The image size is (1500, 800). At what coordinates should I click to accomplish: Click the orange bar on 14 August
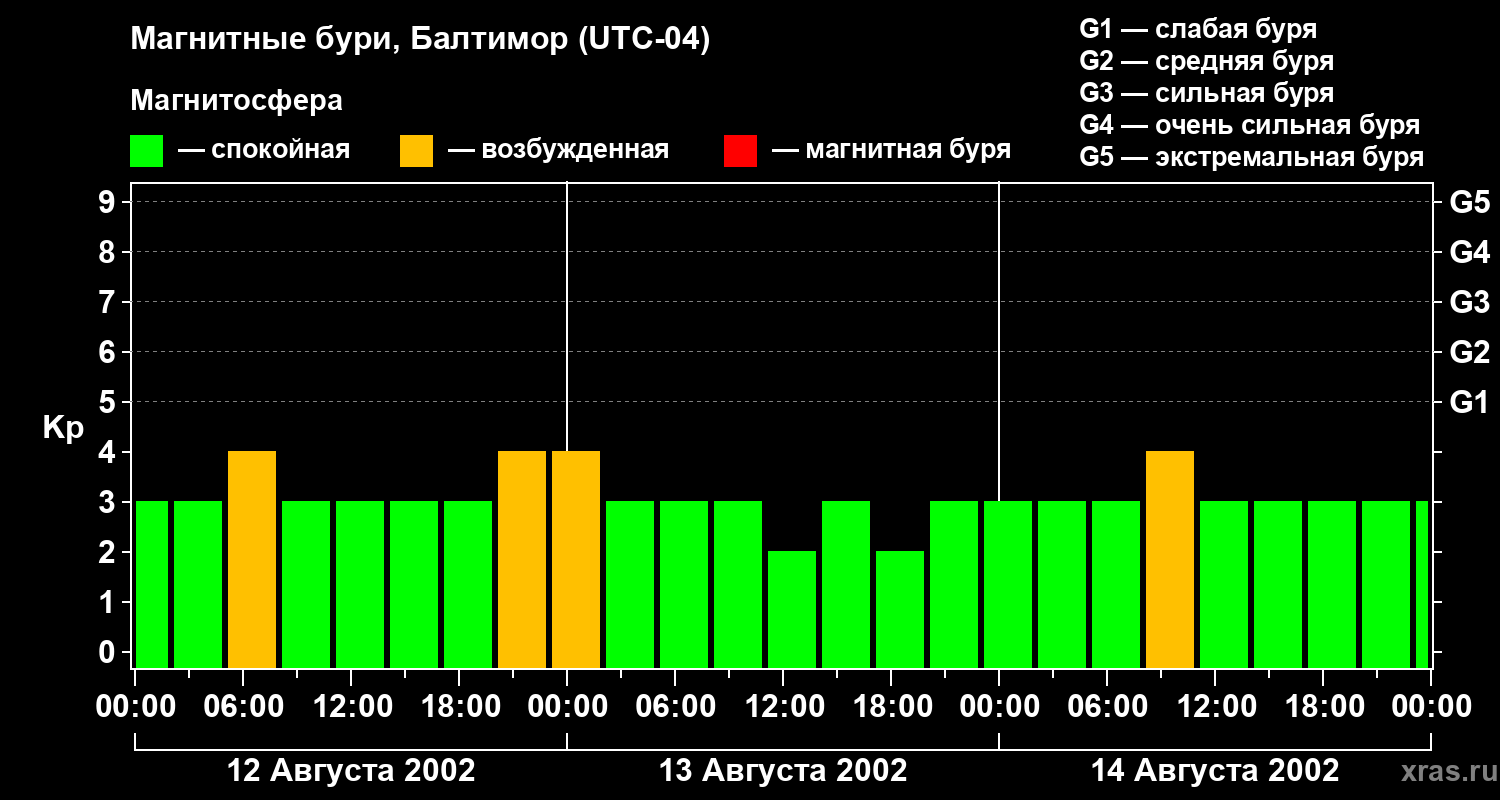click(x=1170, y=559)
